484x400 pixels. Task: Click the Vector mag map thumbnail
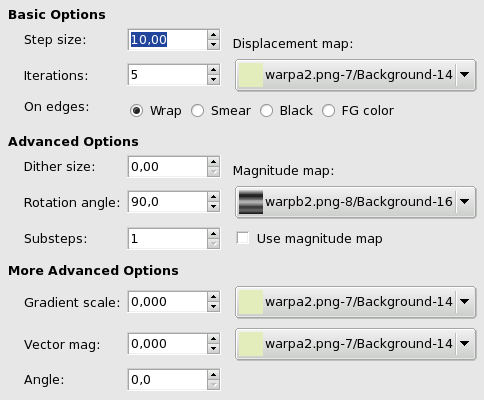pos(251,344)
